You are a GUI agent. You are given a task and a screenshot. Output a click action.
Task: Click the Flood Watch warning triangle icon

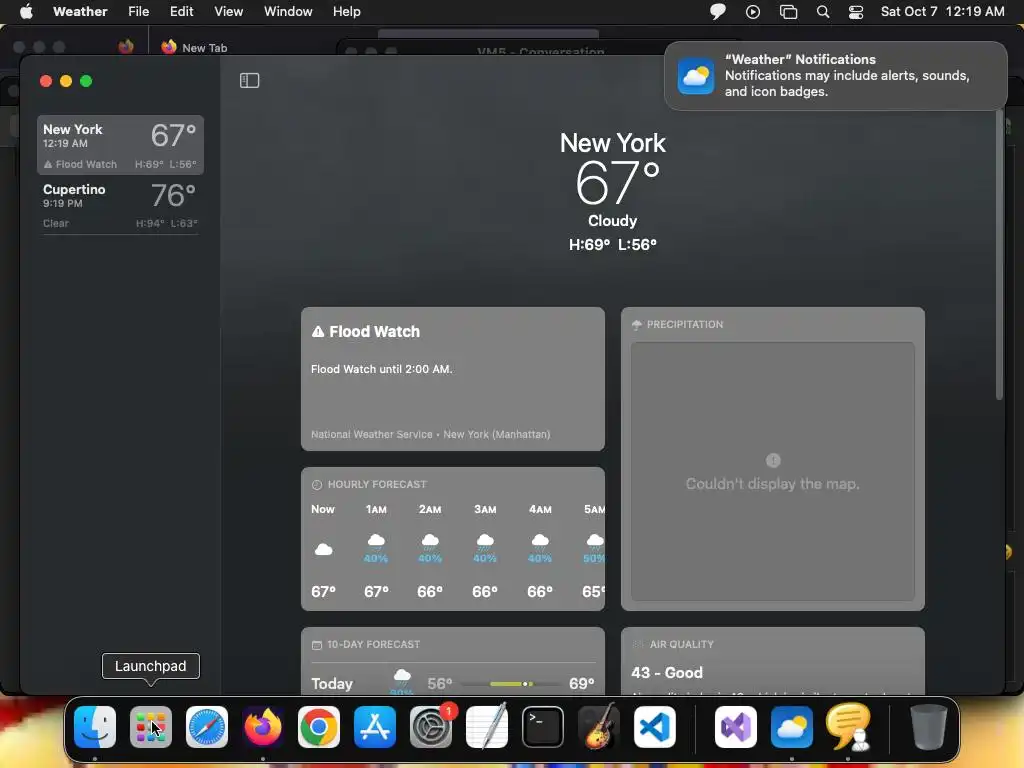tap(318, 332)
